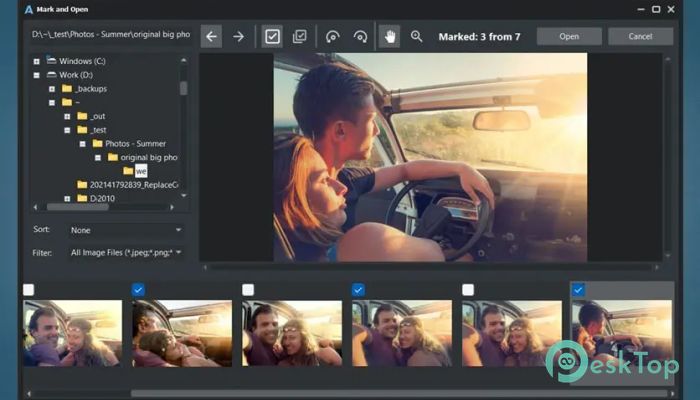
Task: Check the first thumbnail's checkbox
Action: 29,290
